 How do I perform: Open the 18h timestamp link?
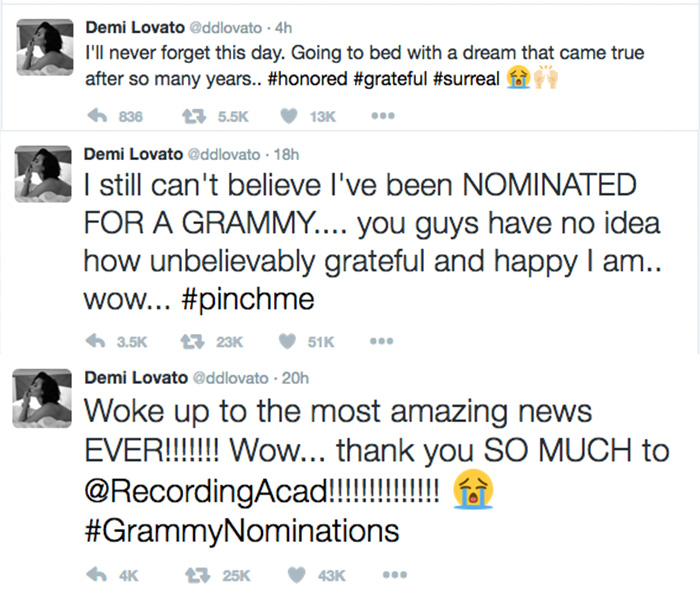[x=286, y=153]
